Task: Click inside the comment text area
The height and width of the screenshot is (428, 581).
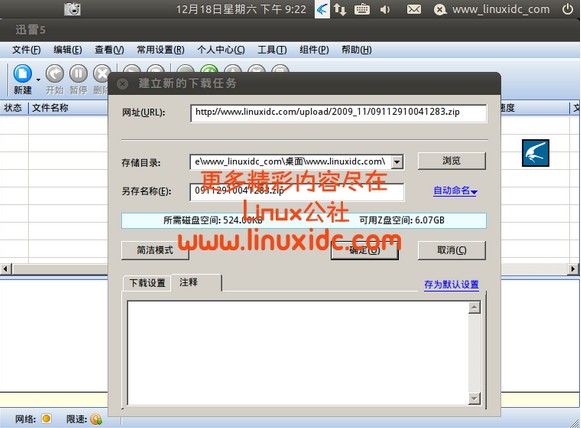Action: pyautogui.click(x=298, y=353)
